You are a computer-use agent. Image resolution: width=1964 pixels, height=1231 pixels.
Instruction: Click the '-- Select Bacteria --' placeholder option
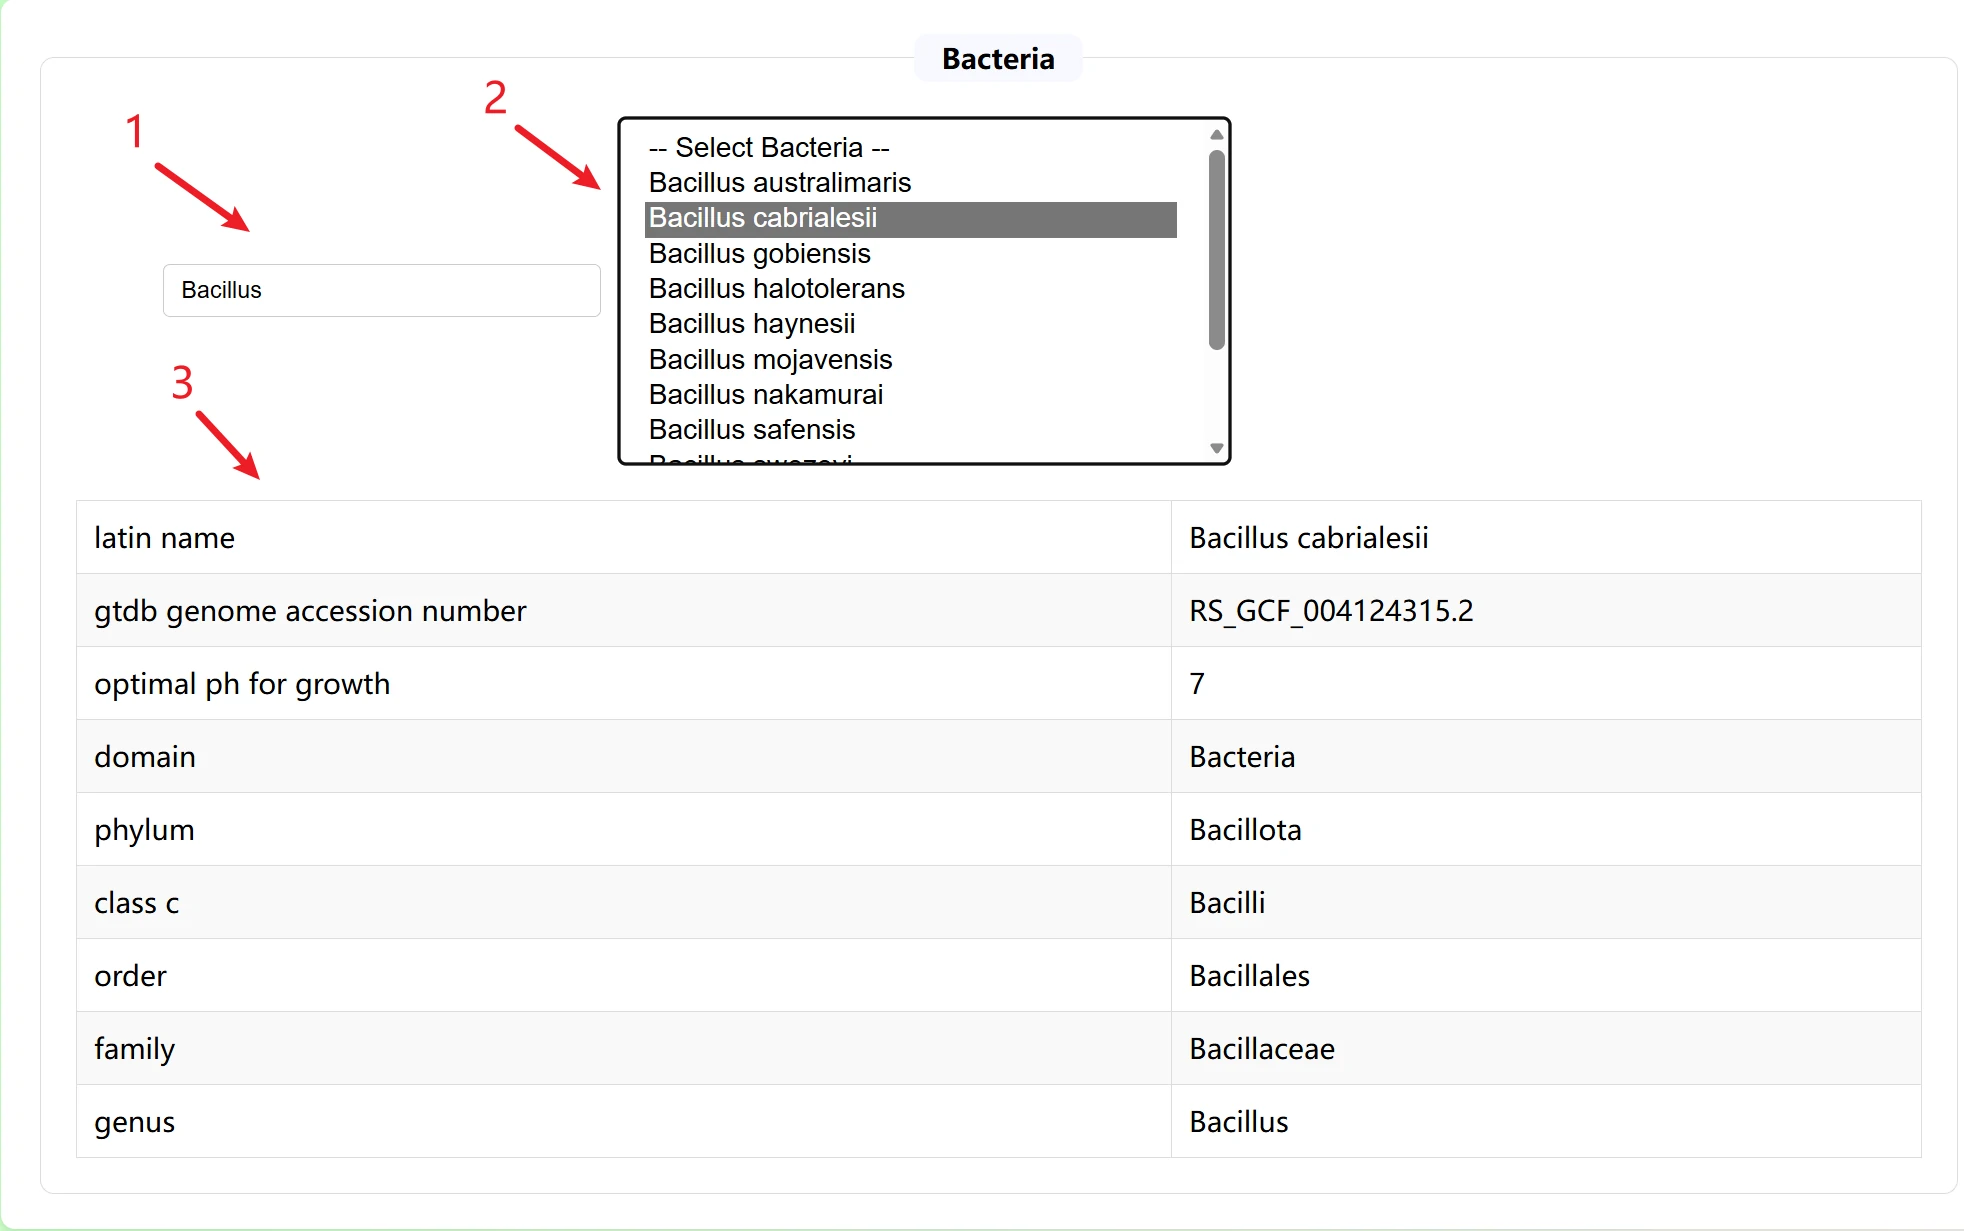[x=769, y=148]
